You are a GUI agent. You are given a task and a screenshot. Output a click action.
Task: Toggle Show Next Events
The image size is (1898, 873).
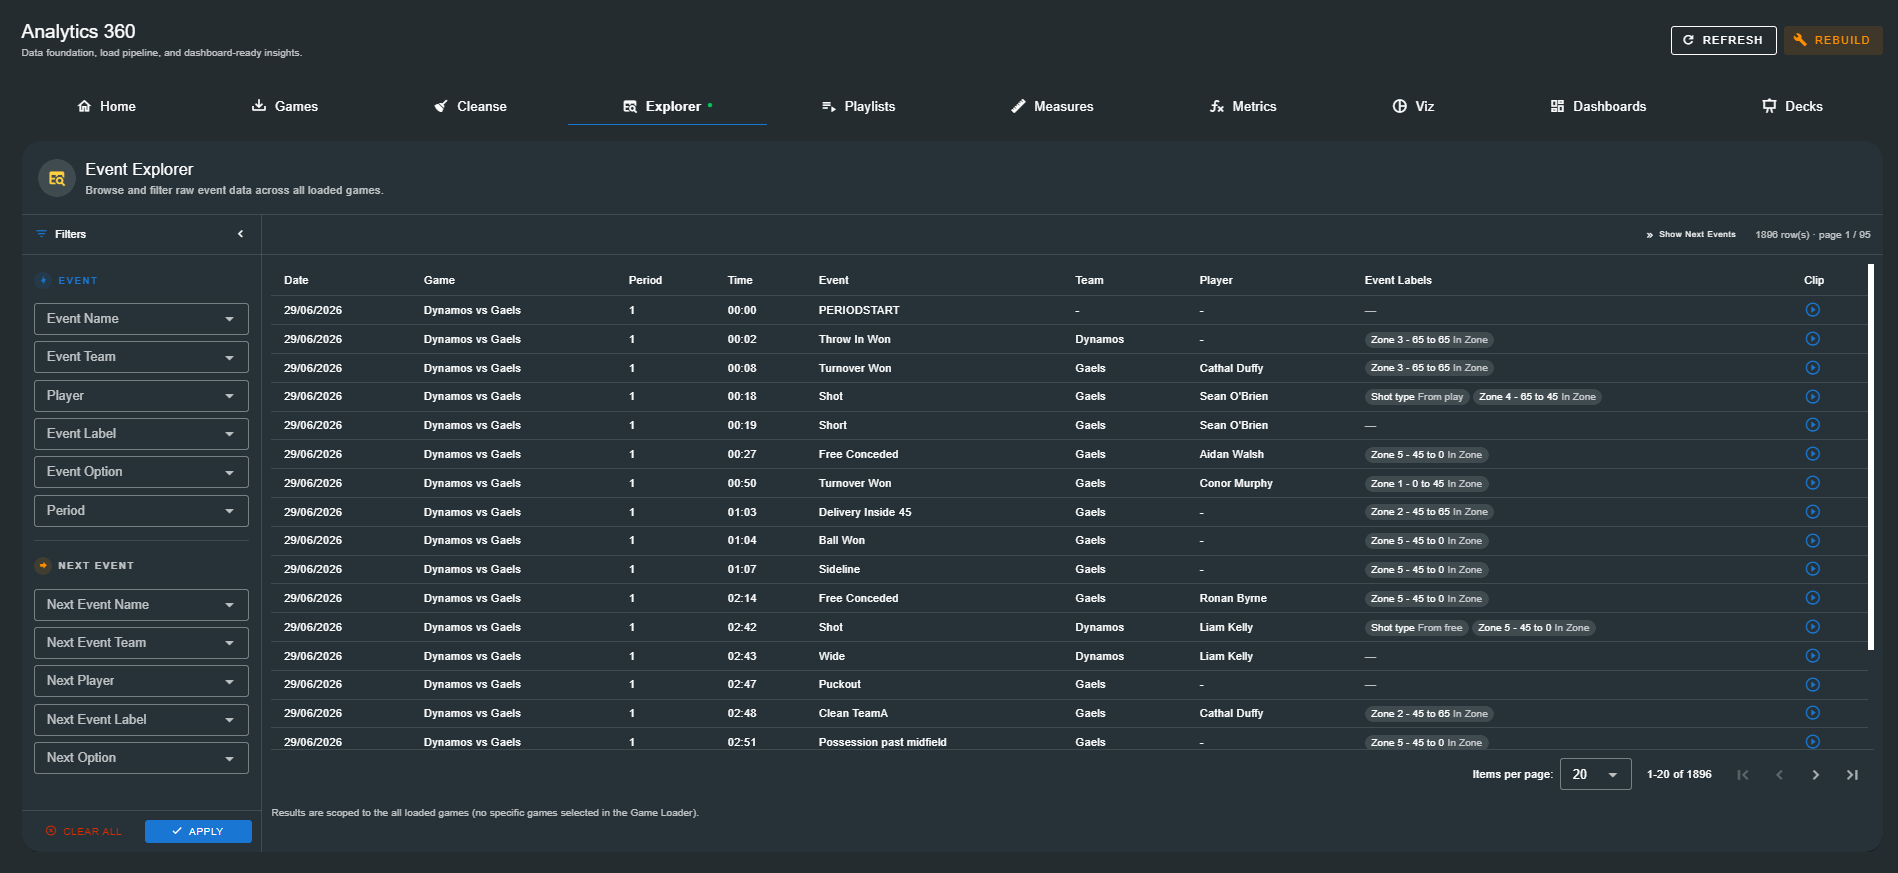click(1690, 234)
